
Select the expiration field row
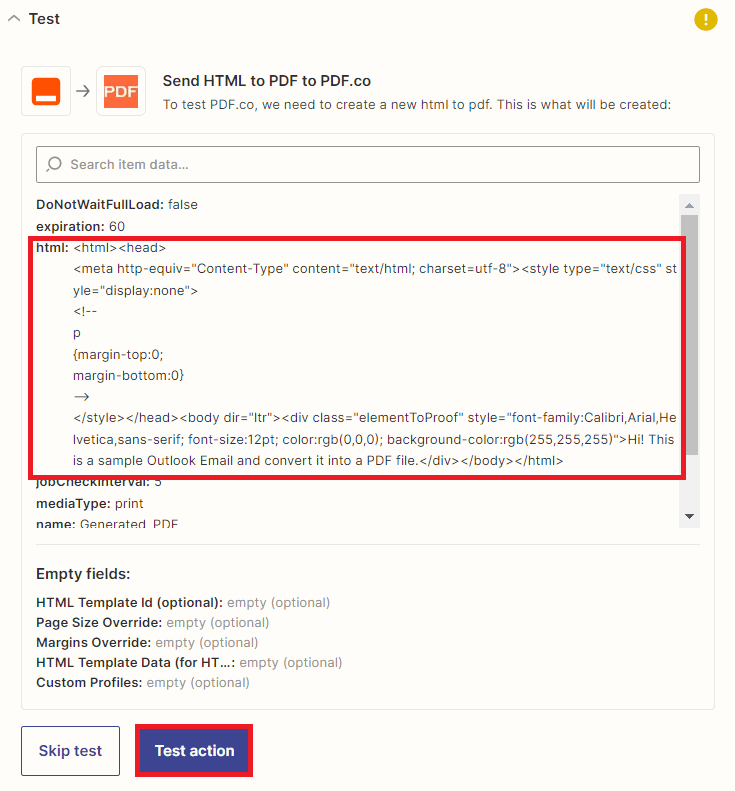pyautogui.click(x=80, y=226)
